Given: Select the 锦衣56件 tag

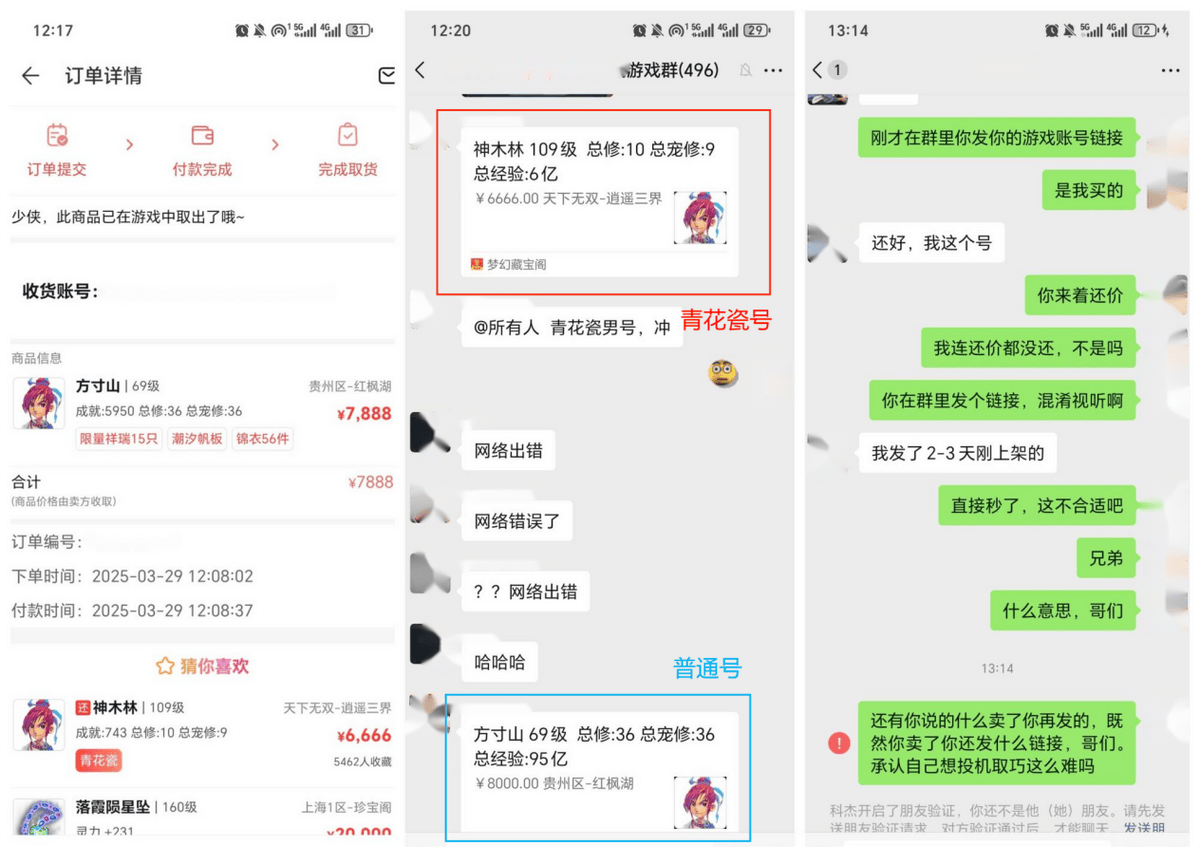Looking at the screenshot, I should [x=262, y=439].
